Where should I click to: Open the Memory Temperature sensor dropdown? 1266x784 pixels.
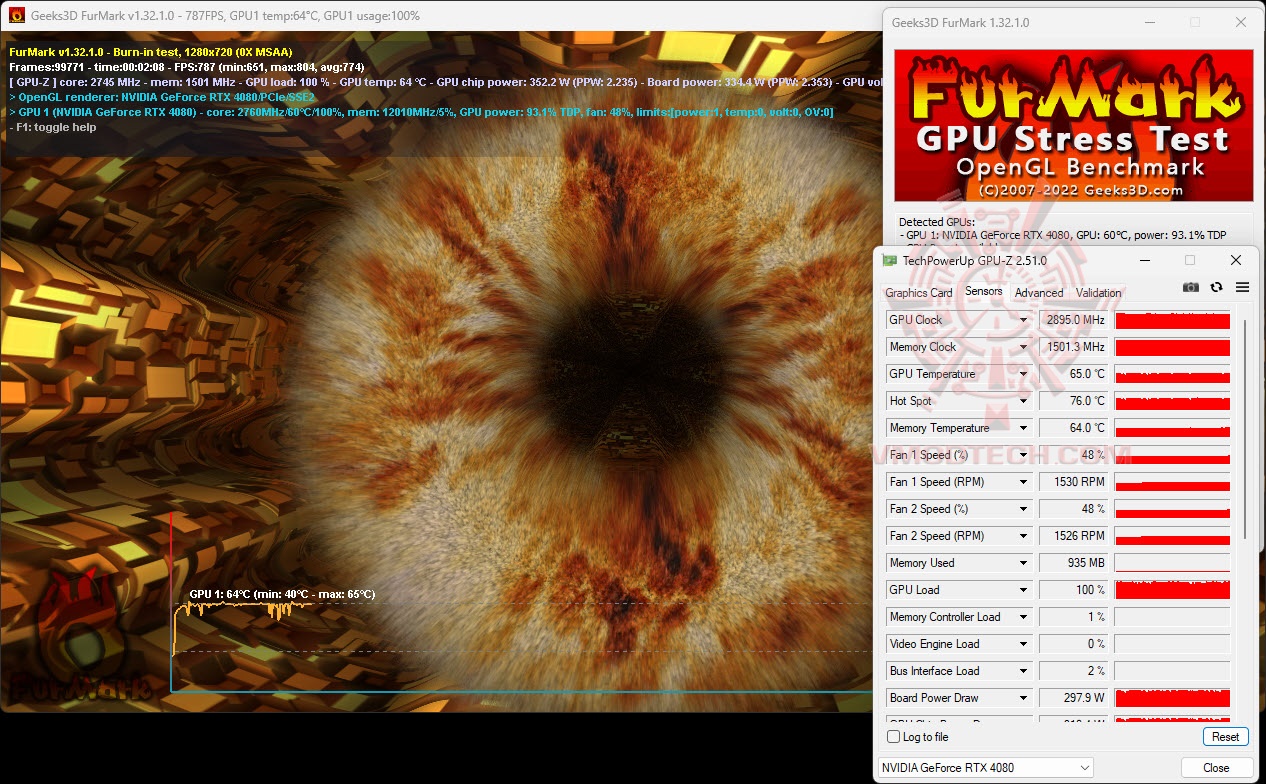click(1023, 428)
